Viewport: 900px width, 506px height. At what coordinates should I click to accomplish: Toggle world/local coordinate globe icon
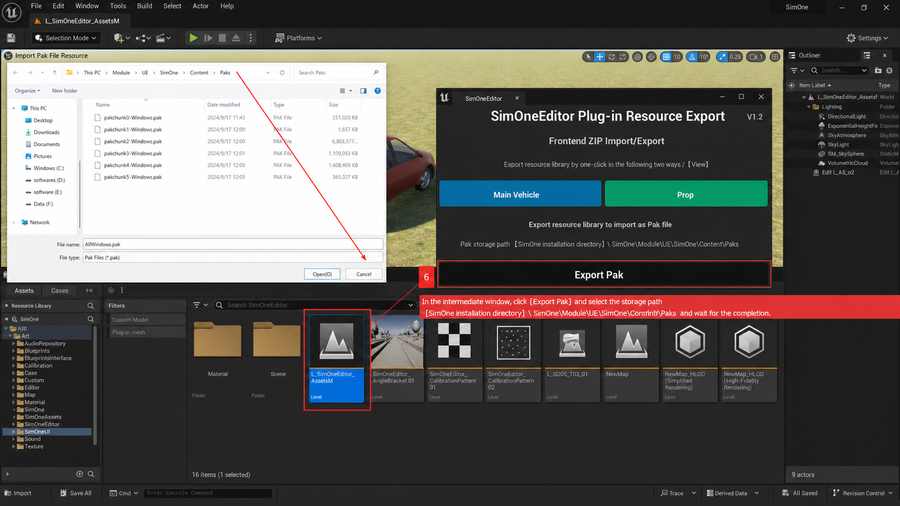coord(637,56)
